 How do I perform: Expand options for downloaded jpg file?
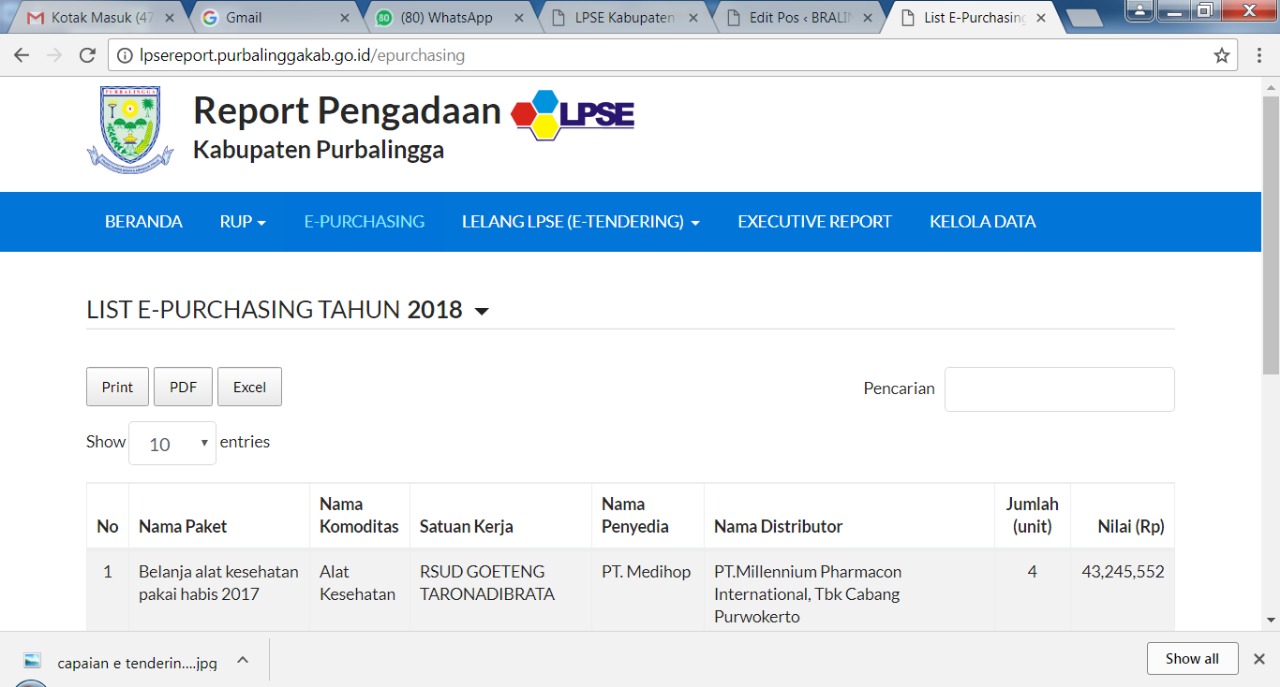(242, 660)
